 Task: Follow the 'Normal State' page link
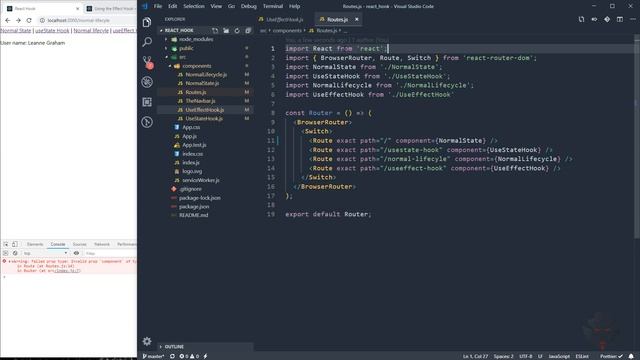[x=16, y=31]
